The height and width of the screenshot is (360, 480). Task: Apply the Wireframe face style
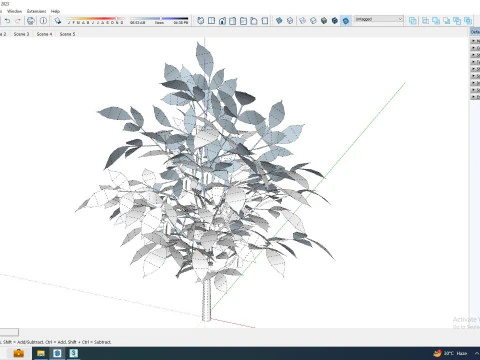click(x=302, y=21)
